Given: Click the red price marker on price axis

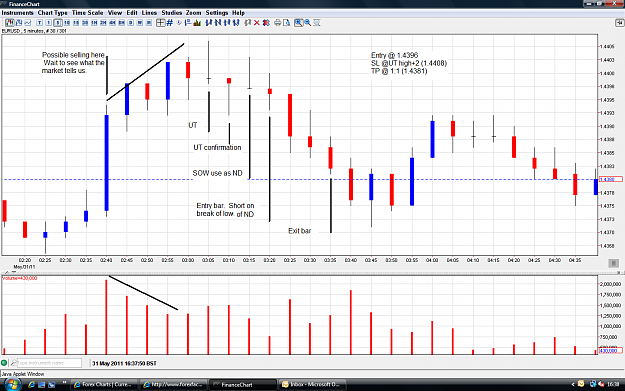Looking at the screenshot, I should [611, 179].
